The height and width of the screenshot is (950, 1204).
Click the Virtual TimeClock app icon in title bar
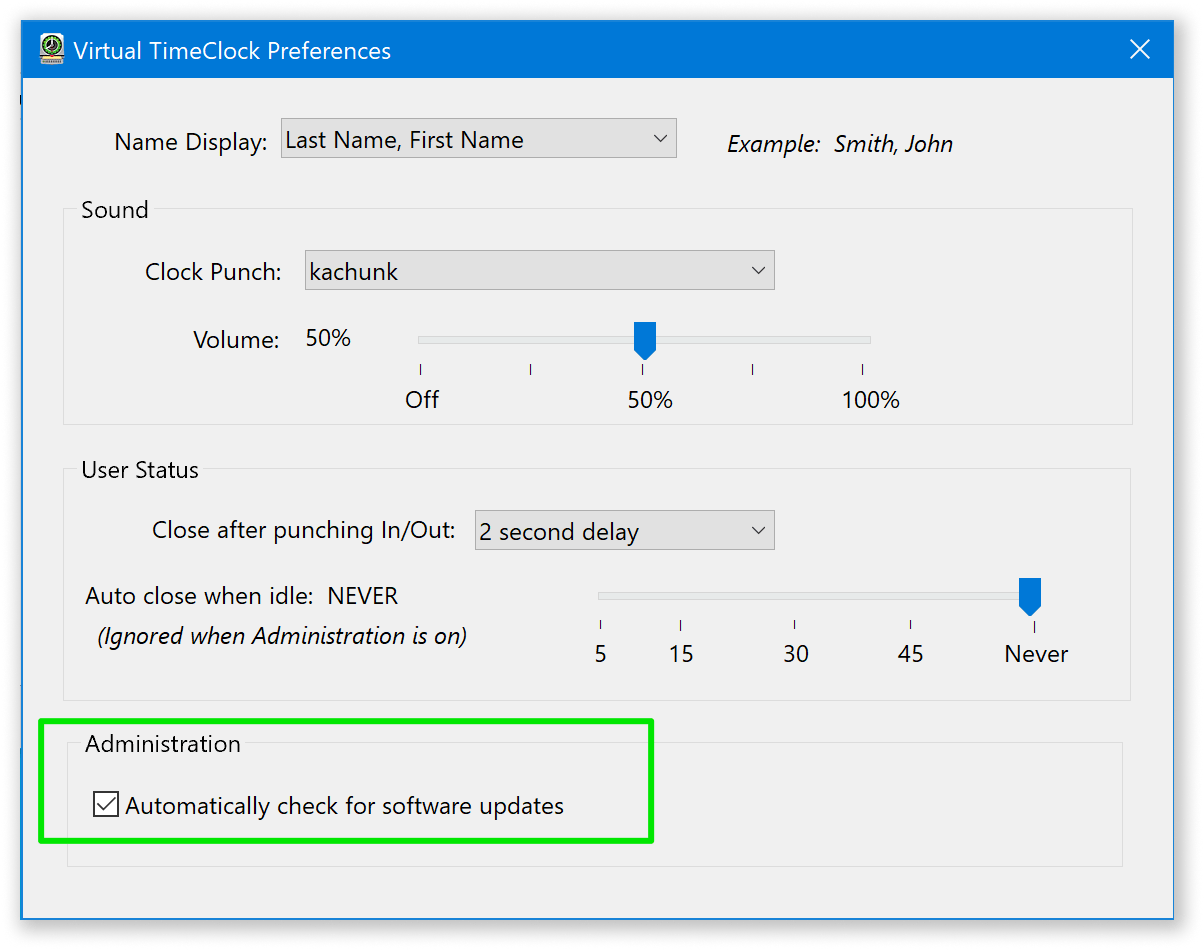pyautogui.click(x=52, y=49)
